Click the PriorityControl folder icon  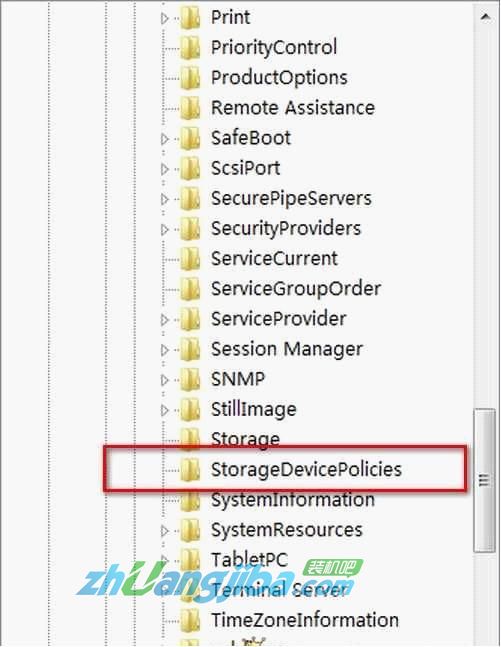pyautogui.click(x=190, y=47)
